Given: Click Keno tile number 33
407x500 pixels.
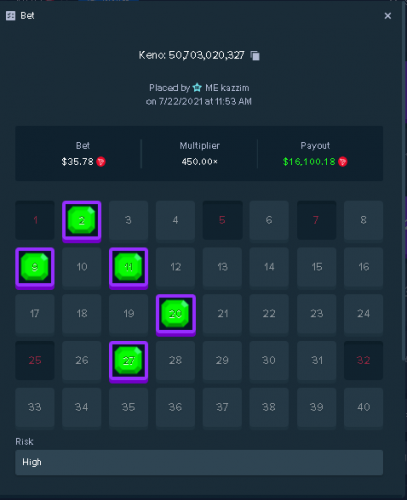Looking at the screenshot, I should (x=35, y=407).
